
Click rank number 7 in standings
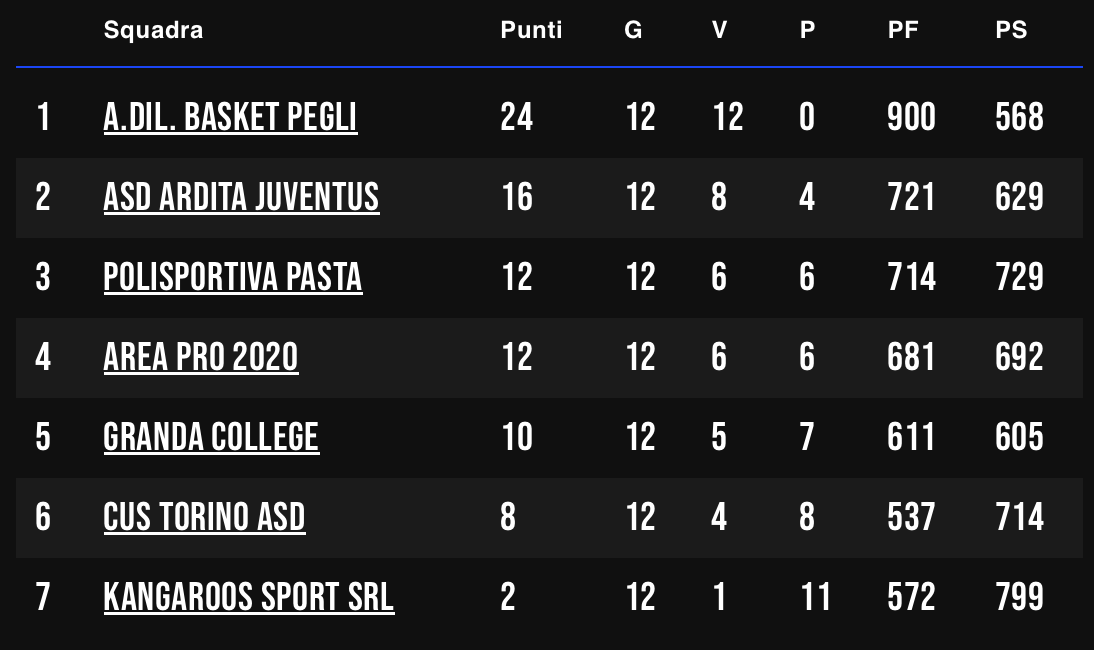pyautogui.click(x=43, y=598)
